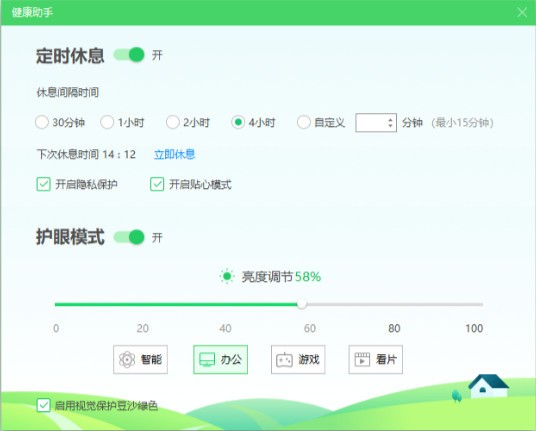Select the 游戏 mode button
Image resolution: width=536 pixels, height=431 pixels.
[298, 360]
